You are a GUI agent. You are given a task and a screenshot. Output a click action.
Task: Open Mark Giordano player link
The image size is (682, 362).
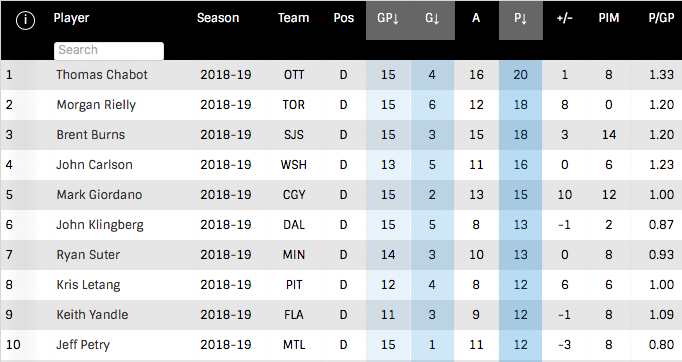click(x=99, y=195)
